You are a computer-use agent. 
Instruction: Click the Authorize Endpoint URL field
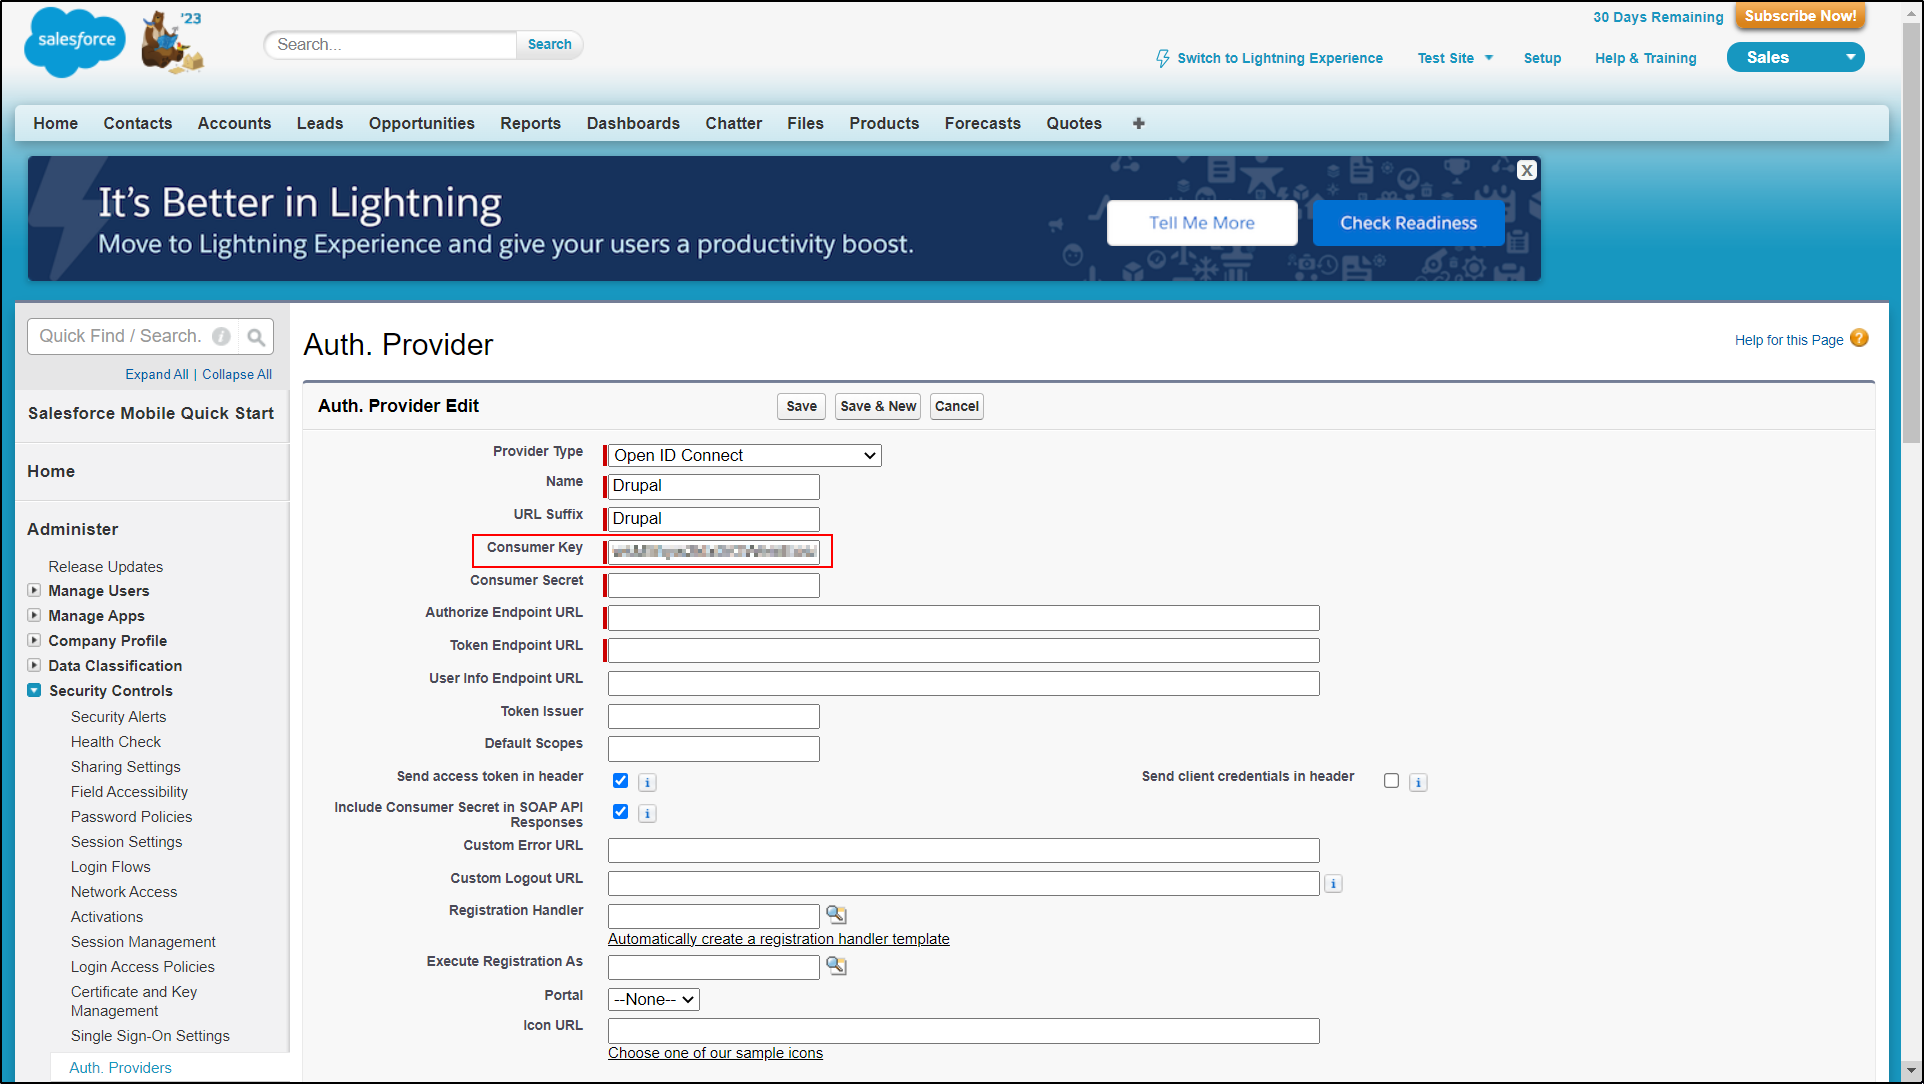pyautogui.click(x=962, y=618)
